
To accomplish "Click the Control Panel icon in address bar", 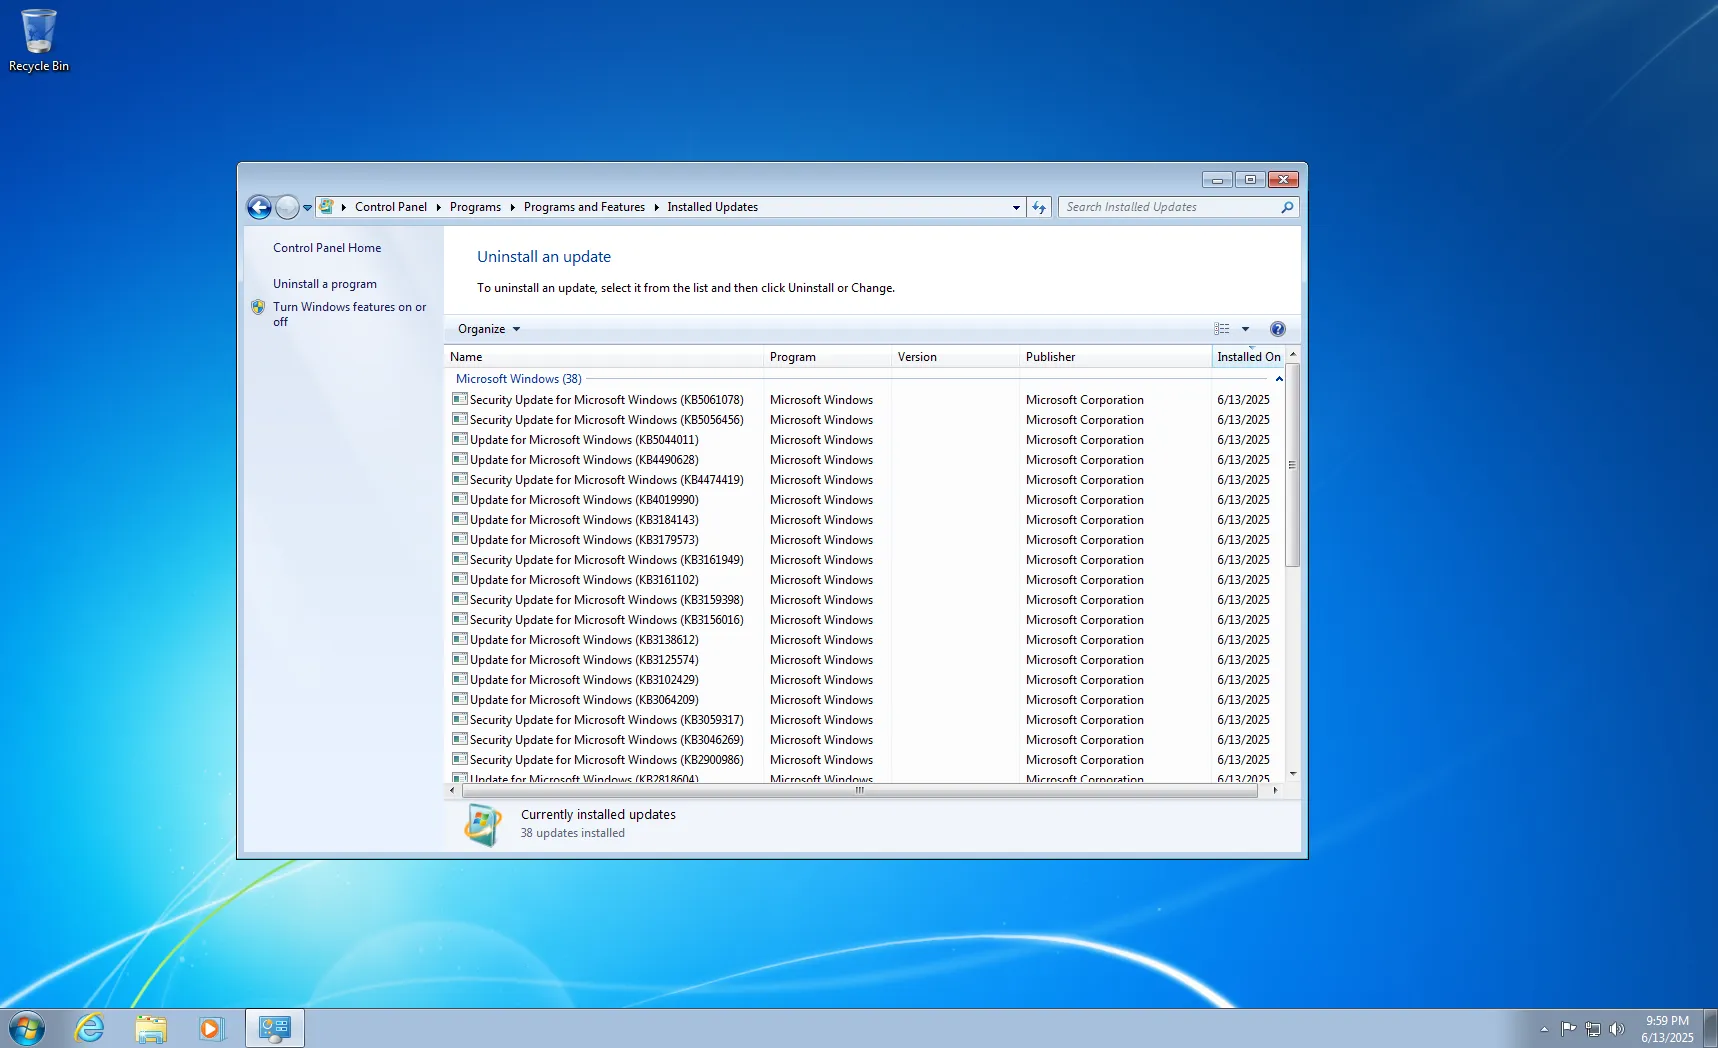I will pos(326,207).
